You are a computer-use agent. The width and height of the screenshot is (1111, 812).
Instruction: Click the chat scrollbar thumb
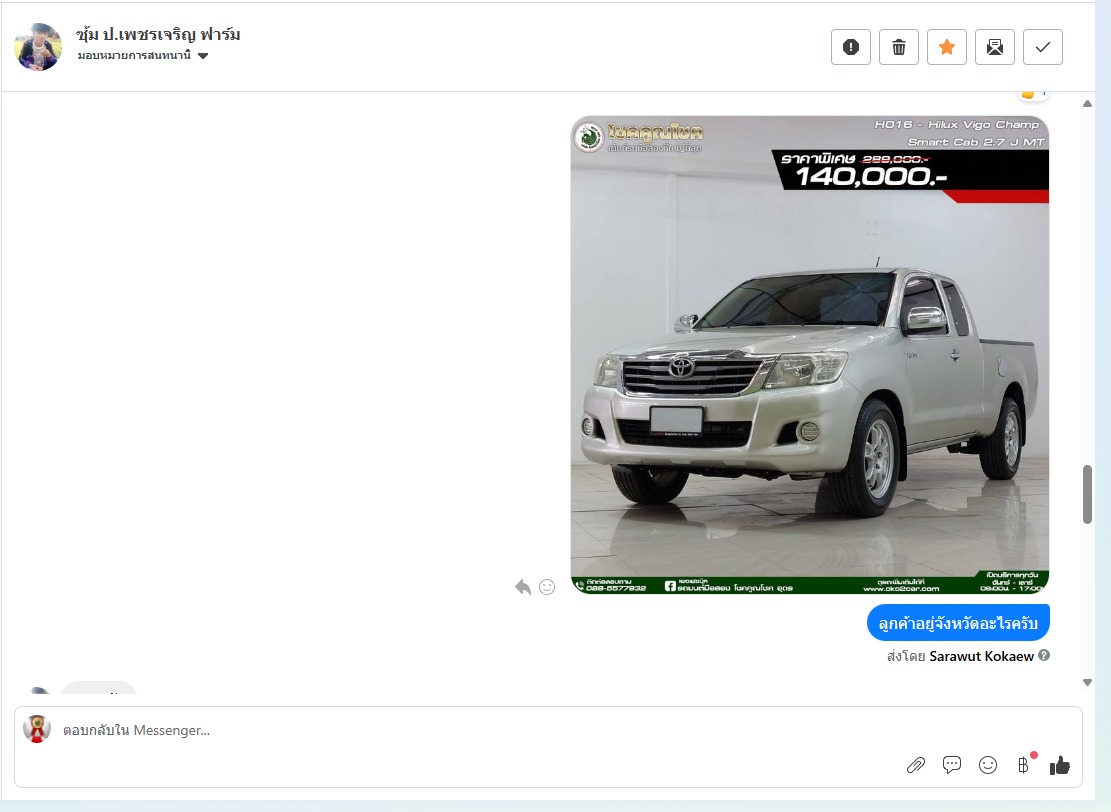[1087, 495]
